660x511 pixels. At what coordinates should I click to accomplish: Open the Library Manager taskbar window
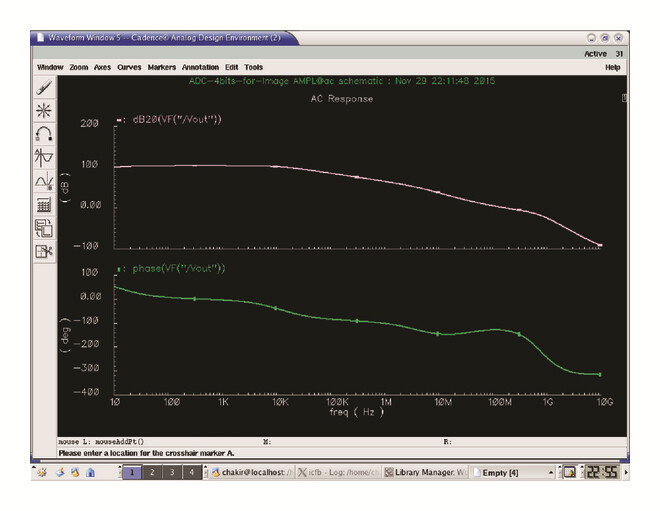click(x=426, y=473)
